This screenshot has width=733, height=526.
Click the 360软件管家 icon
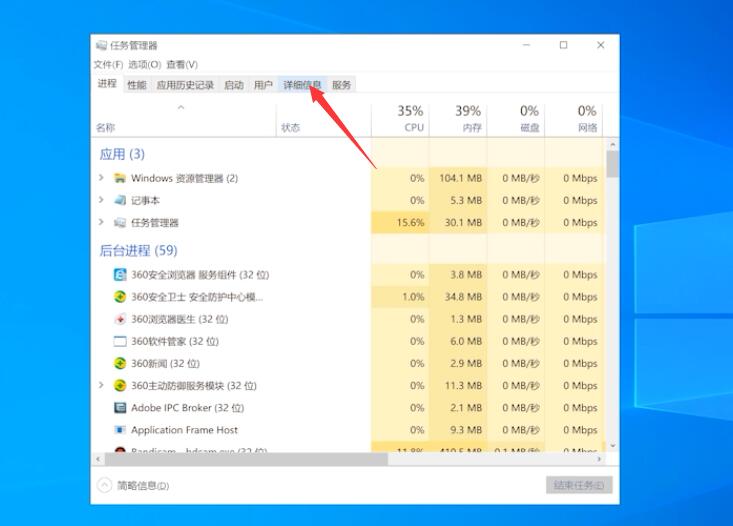[x=120, y=341]
